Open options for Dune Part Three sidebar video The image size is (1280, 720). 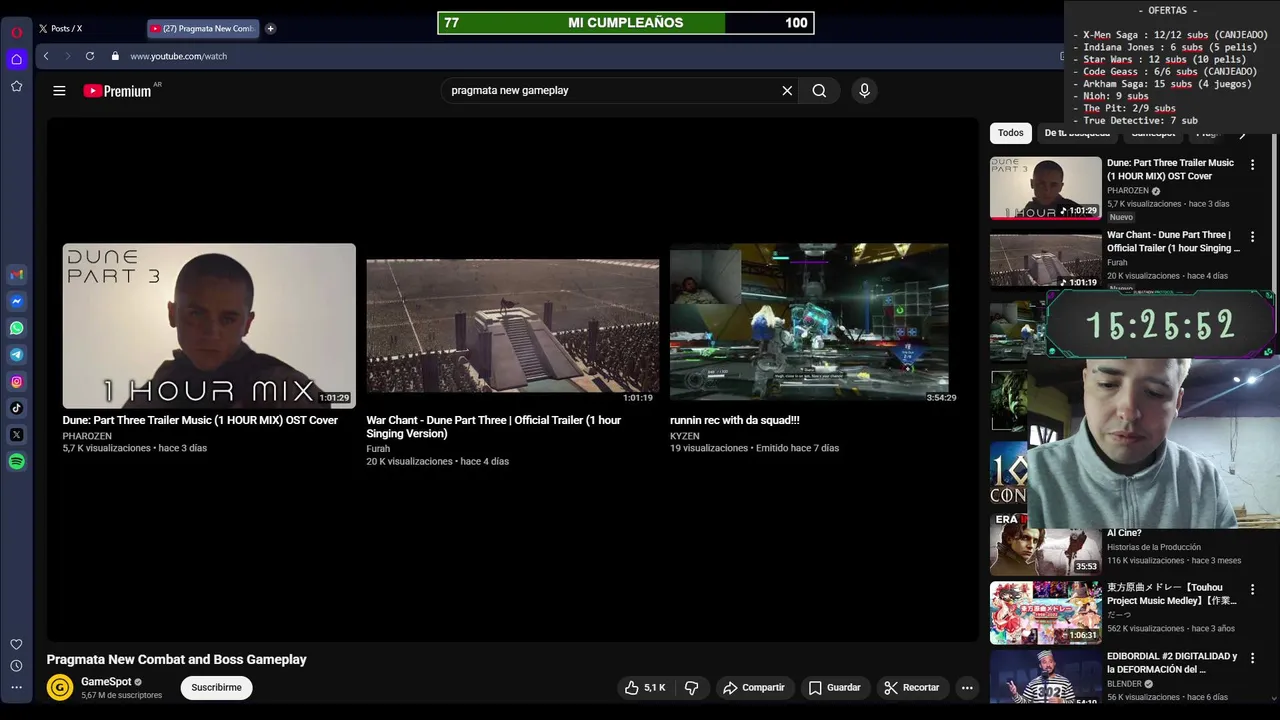1252,165
